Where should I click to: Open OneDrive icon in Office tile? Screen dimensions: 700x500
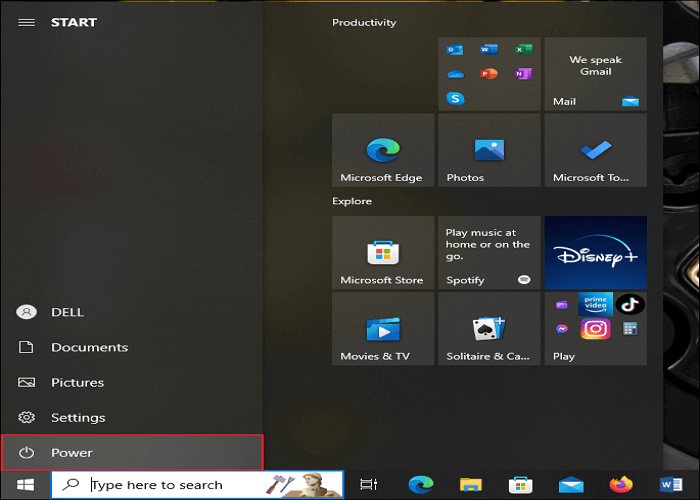pos(455,74)
